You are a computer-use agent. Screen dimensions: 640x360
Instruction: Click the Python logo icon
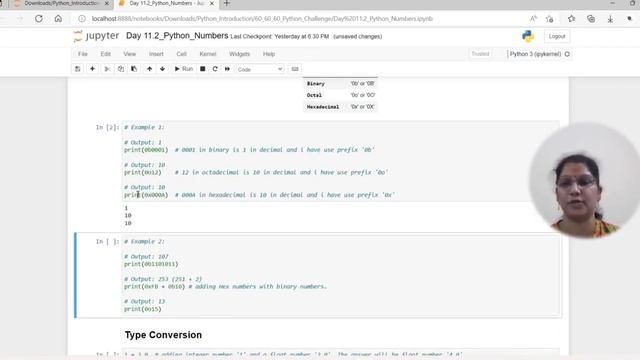click(x=528, y=36)
